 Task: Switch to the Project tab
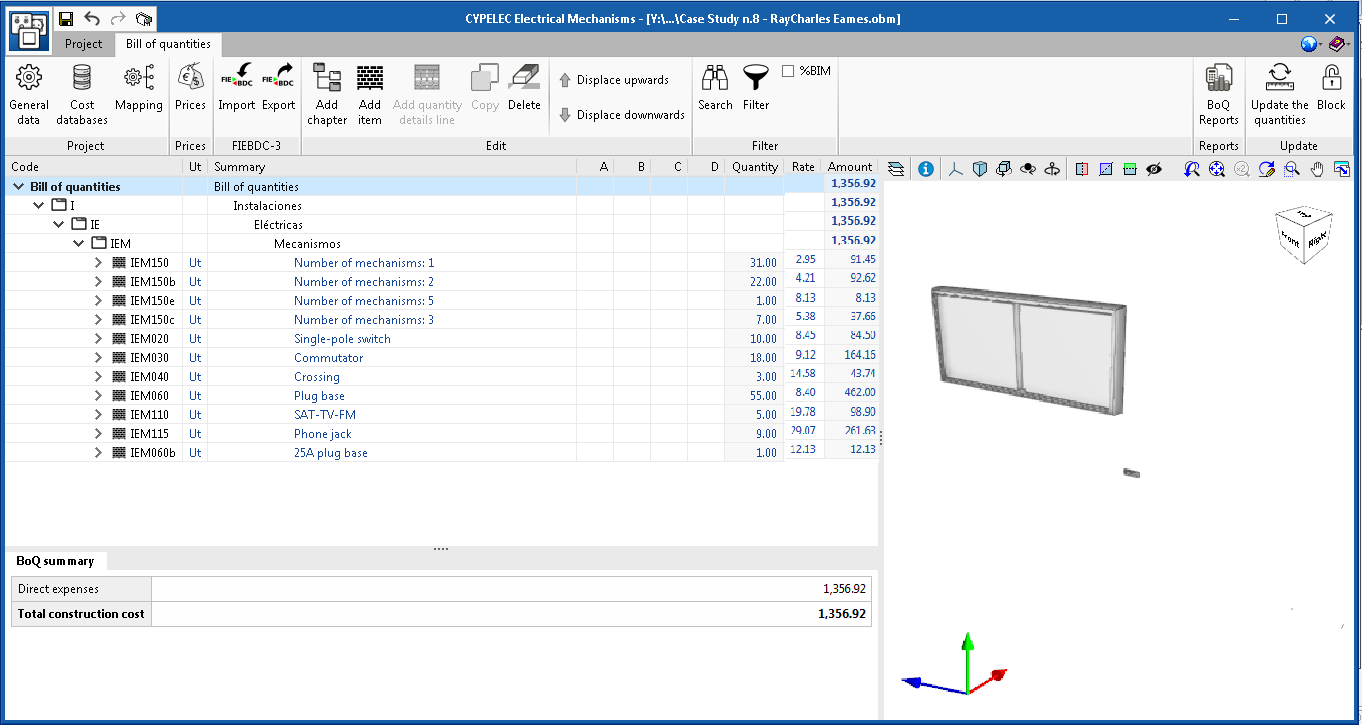coord(84,44)
